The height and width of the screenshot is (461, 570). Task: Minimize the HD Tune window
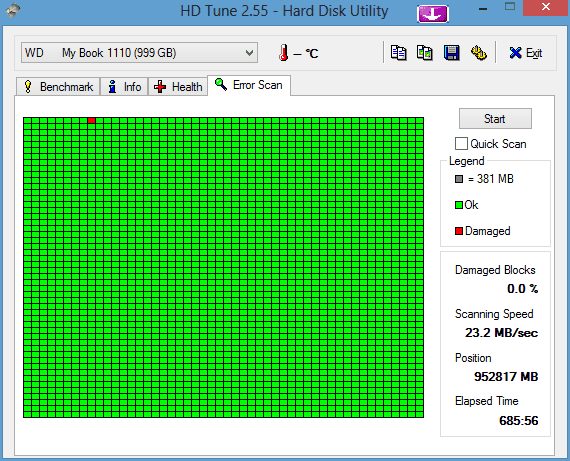pos(483,9)
